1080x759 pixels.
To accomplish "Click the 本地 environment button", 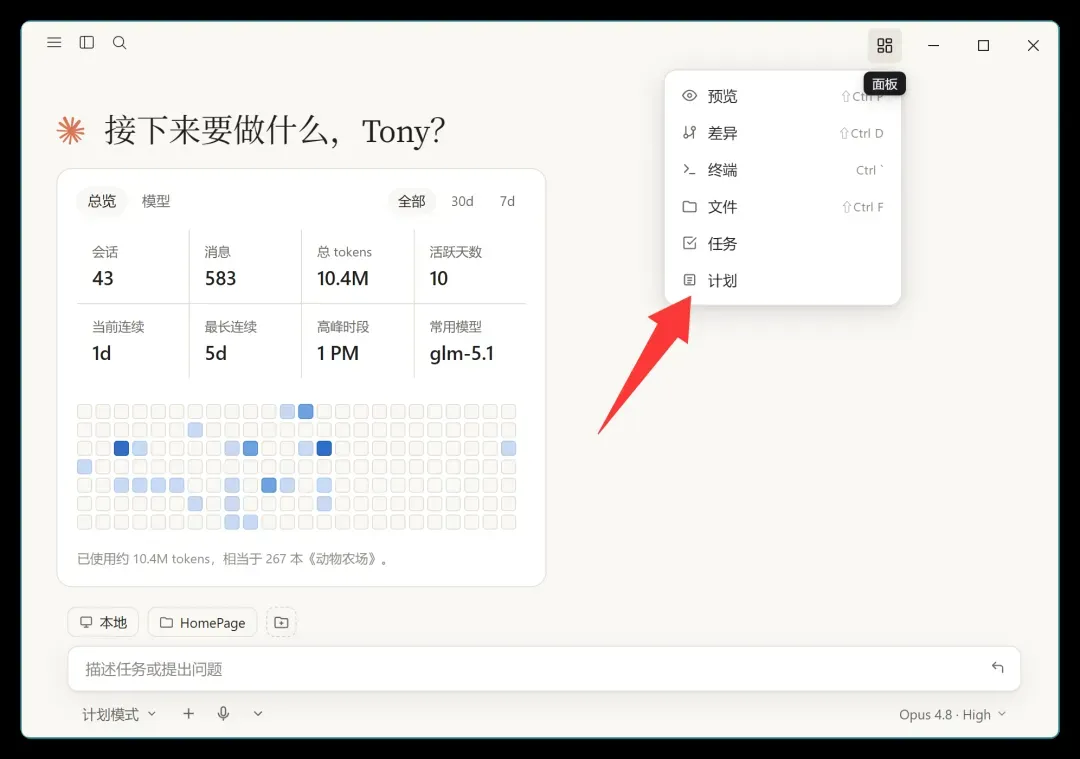I will [x=103, y=623].
